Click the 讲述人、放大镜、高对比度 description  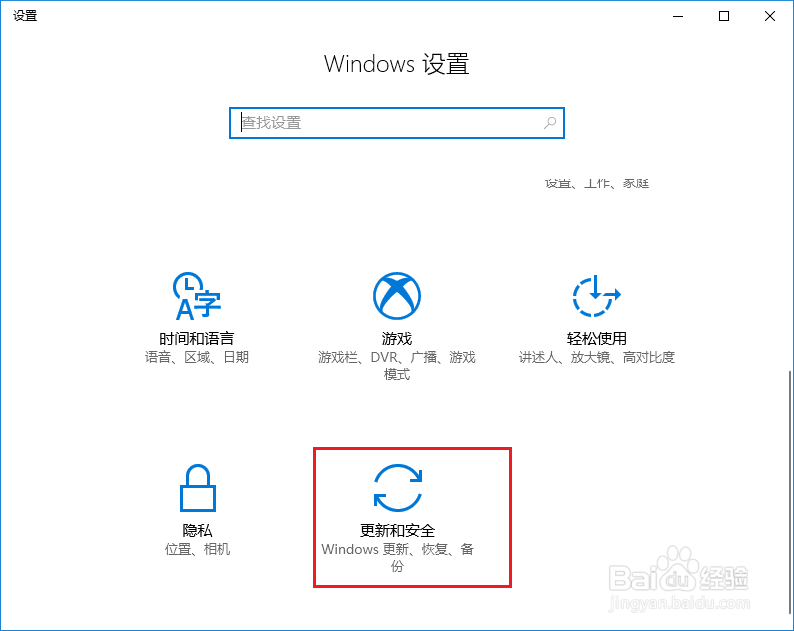click(597, 357)
